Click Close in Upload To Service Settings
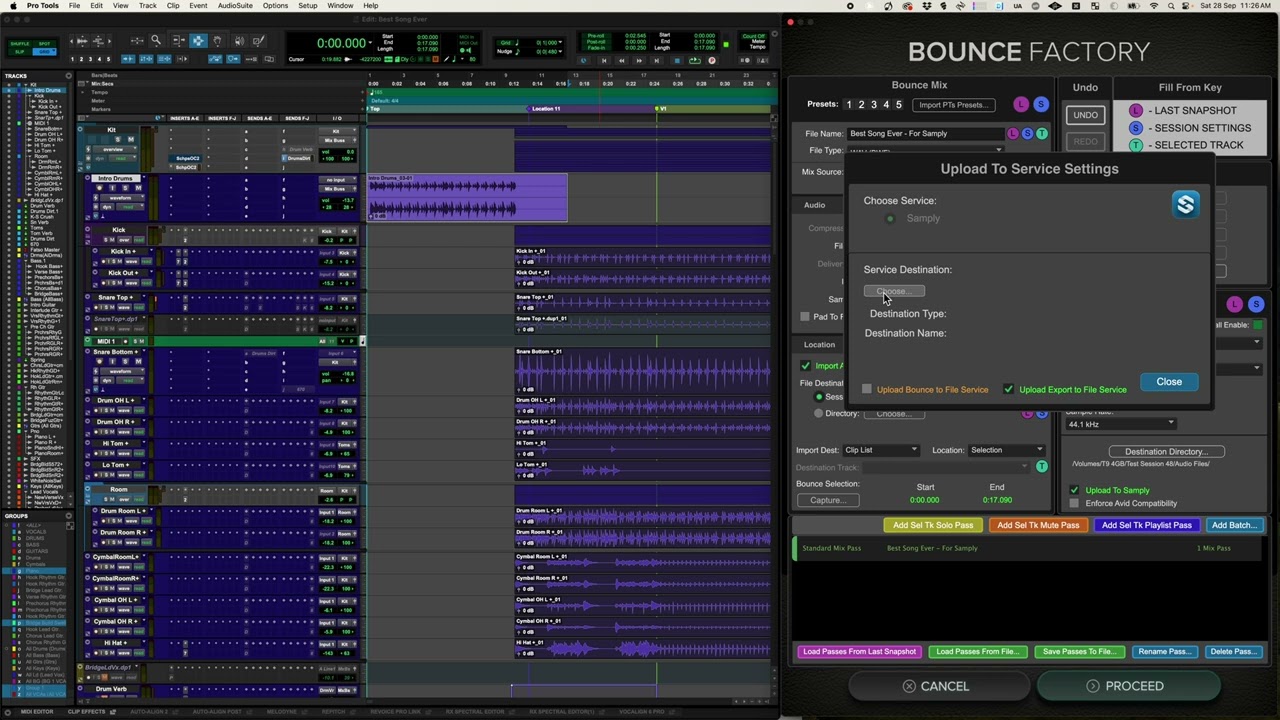 tap(1168, 381)
